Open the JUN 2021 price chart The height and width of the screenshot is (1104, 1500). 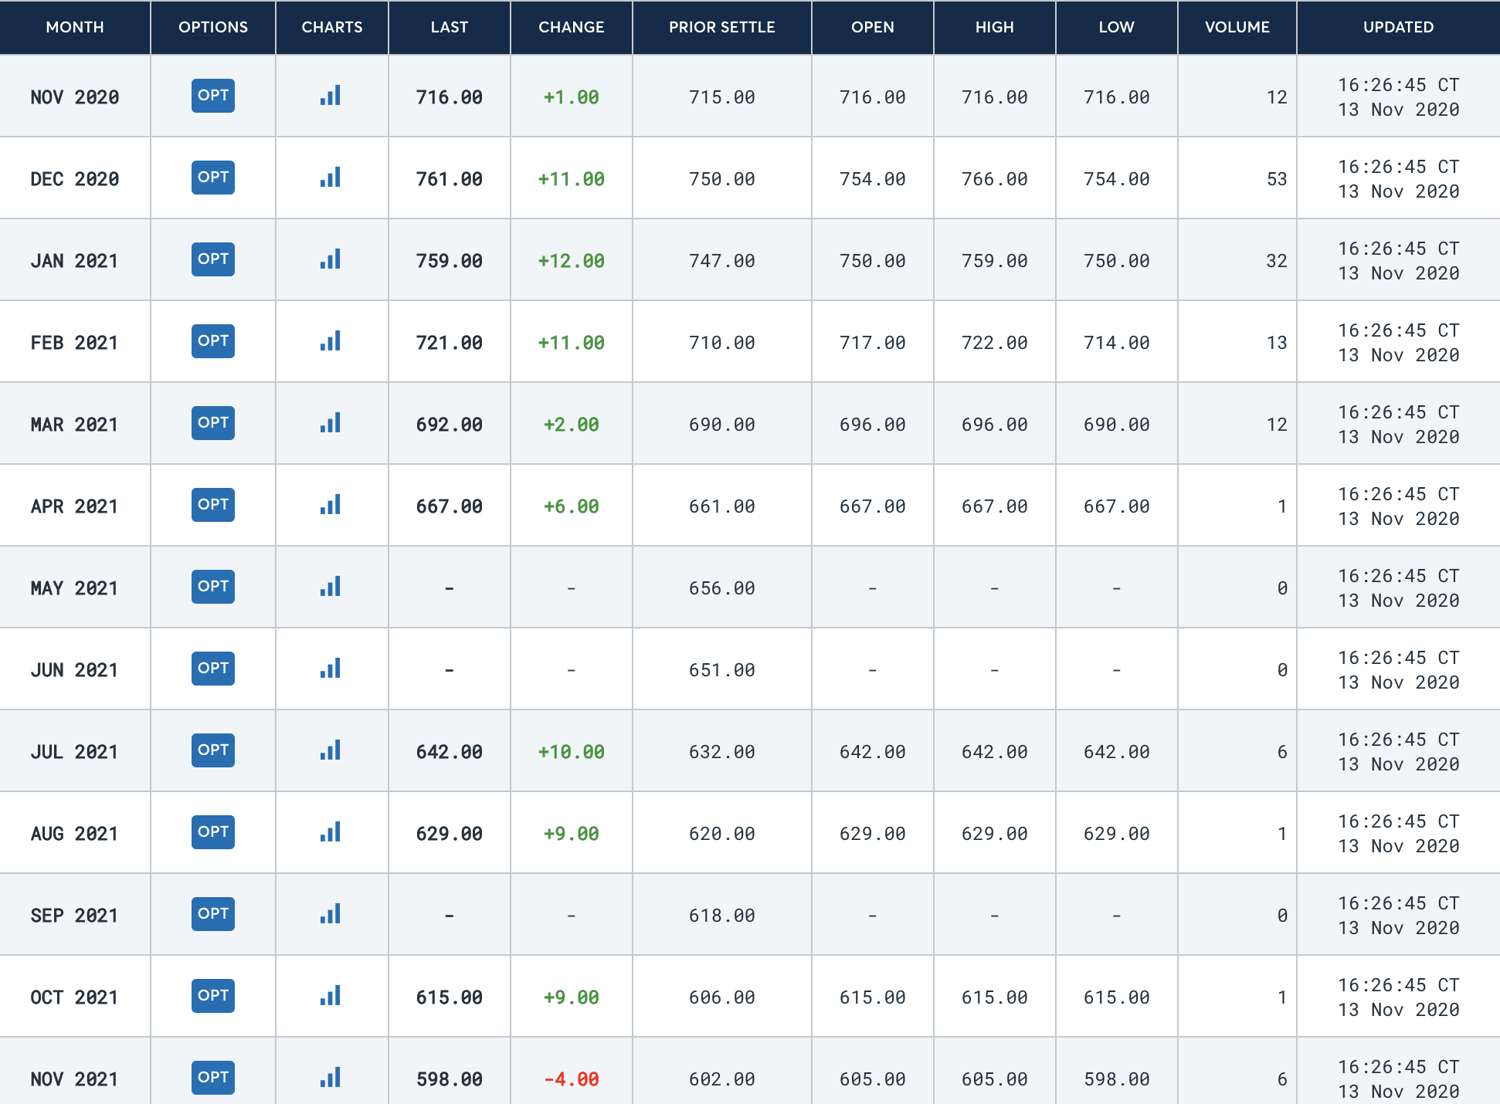(x=331, y=668)
